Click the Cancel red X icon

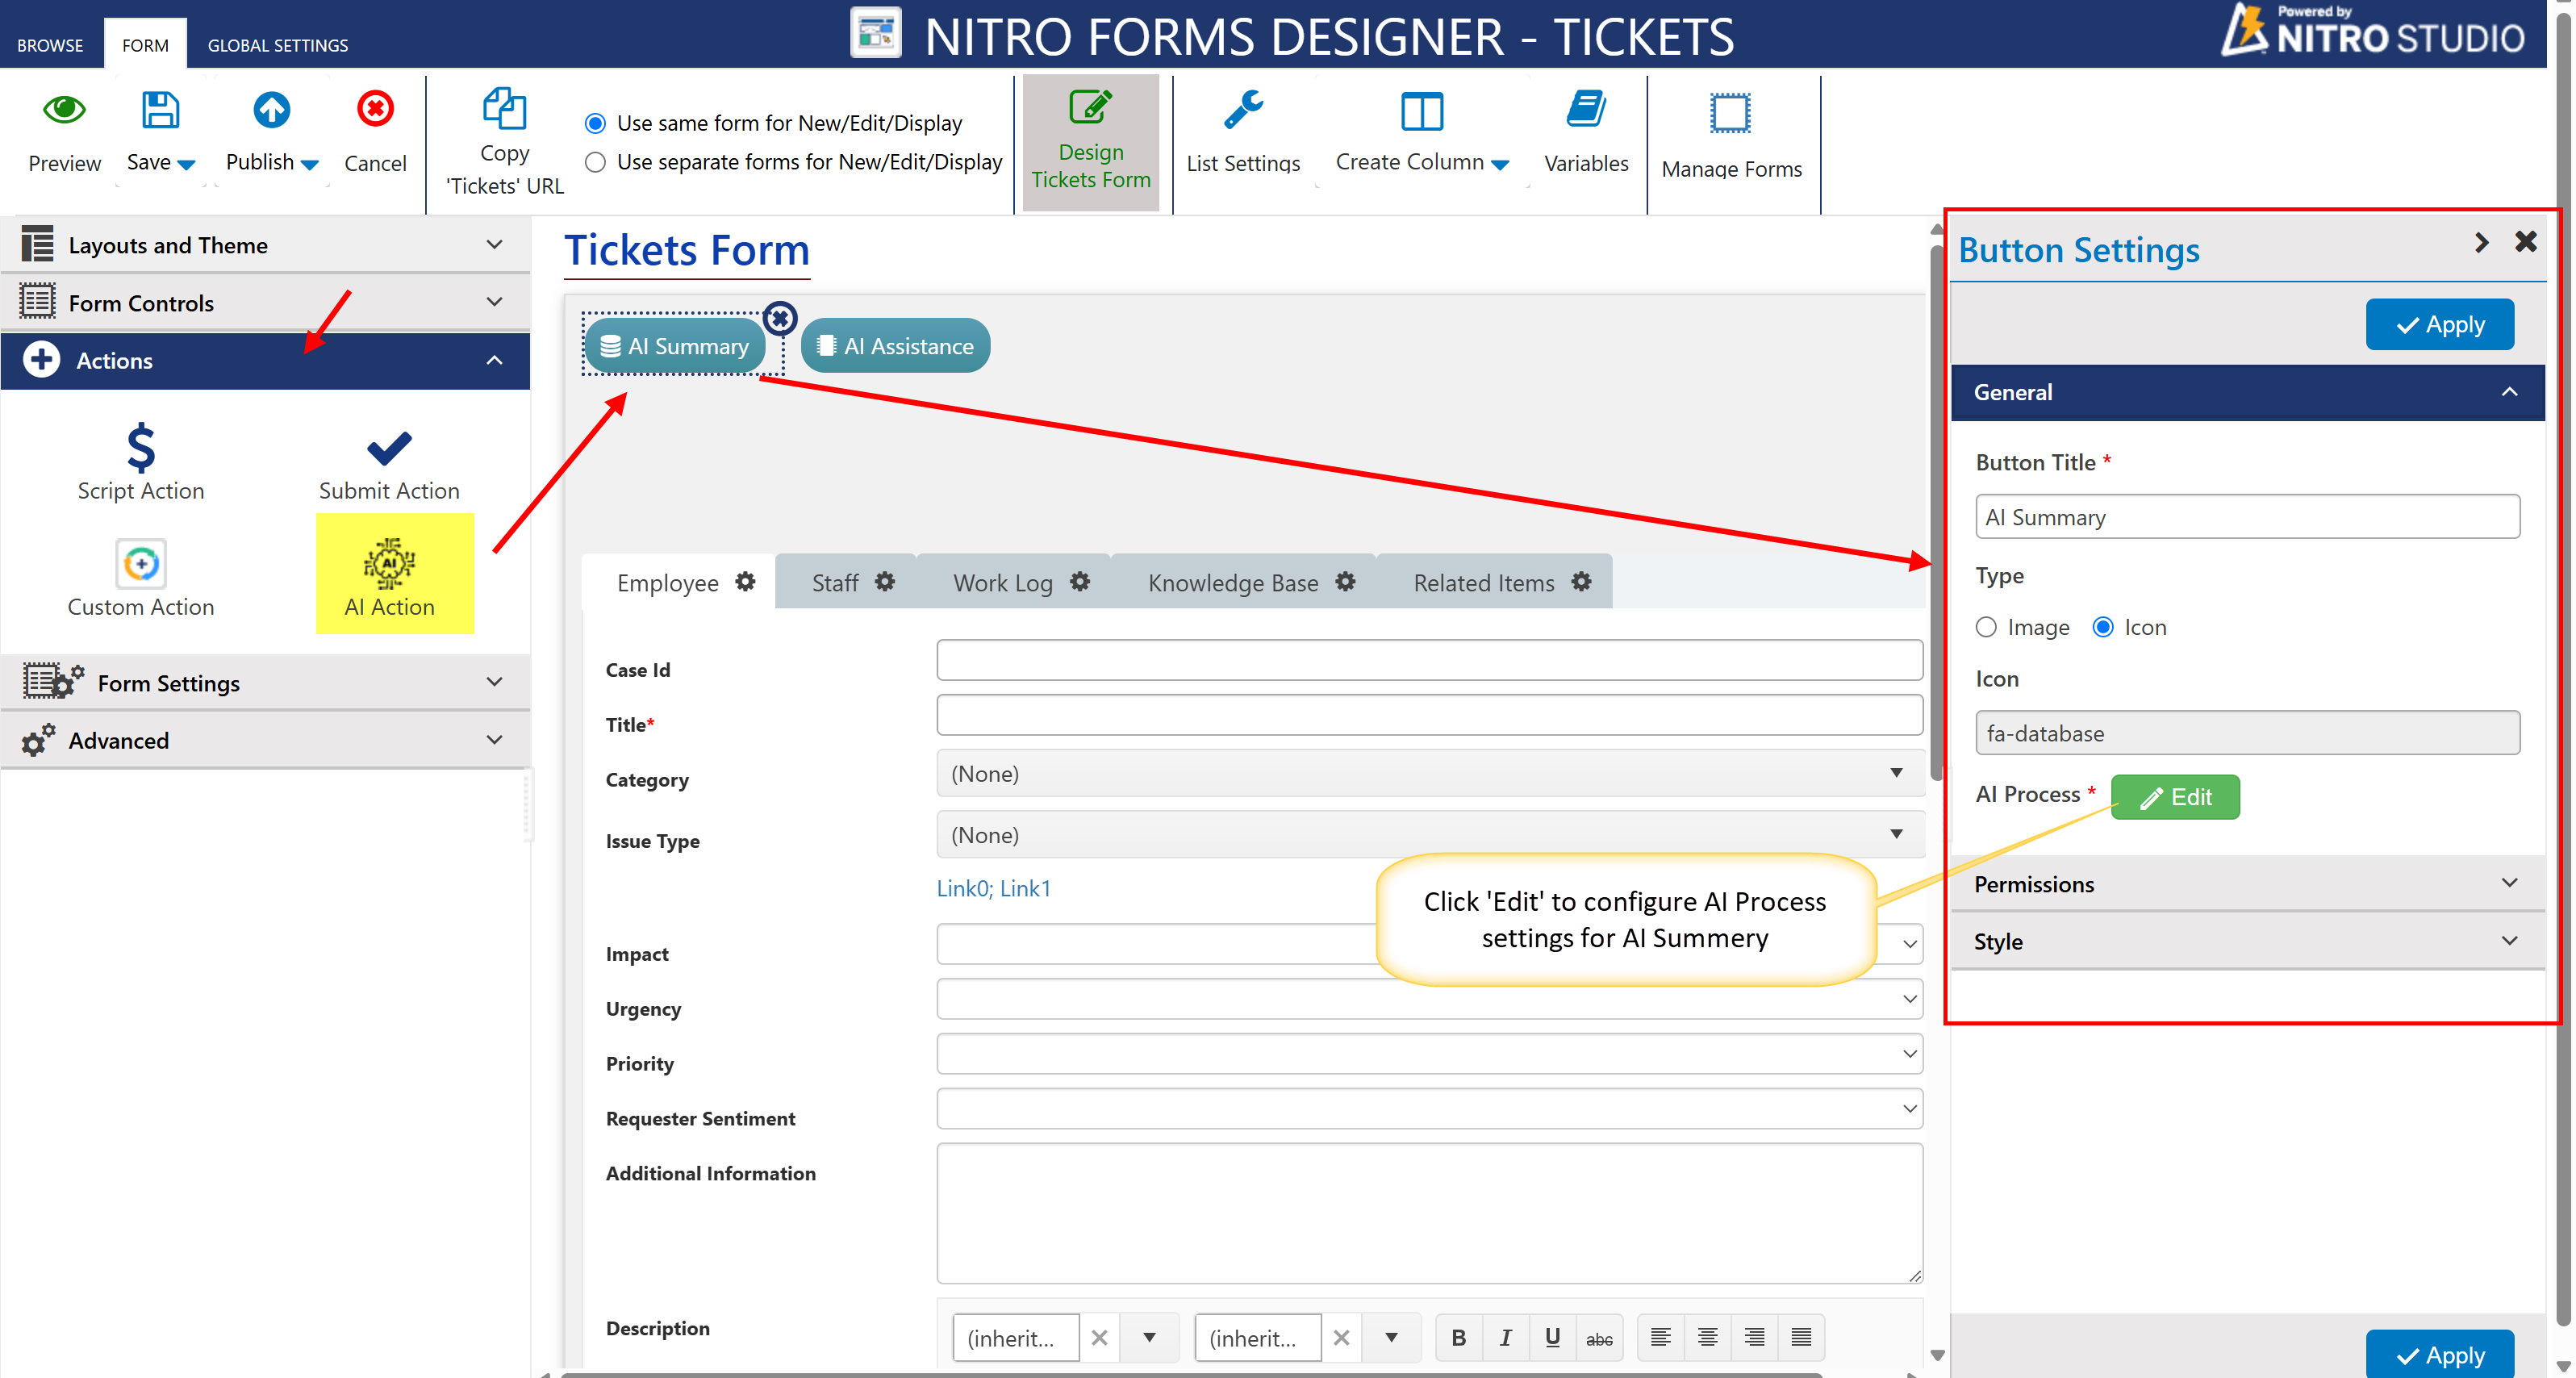click(375, 110)
